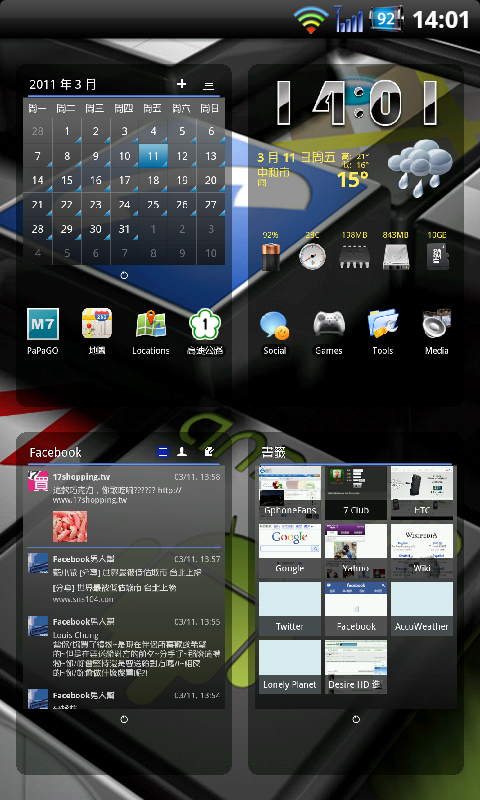The width and height of the screenshot is (480, 800).
Task: Tap the 843MB internal storage icon
Action: 395,257
